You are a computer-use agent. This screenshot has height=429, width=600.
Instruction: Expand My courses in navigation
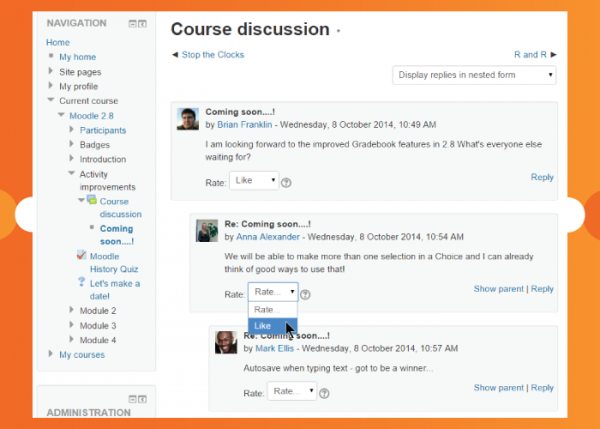[51, 354]
